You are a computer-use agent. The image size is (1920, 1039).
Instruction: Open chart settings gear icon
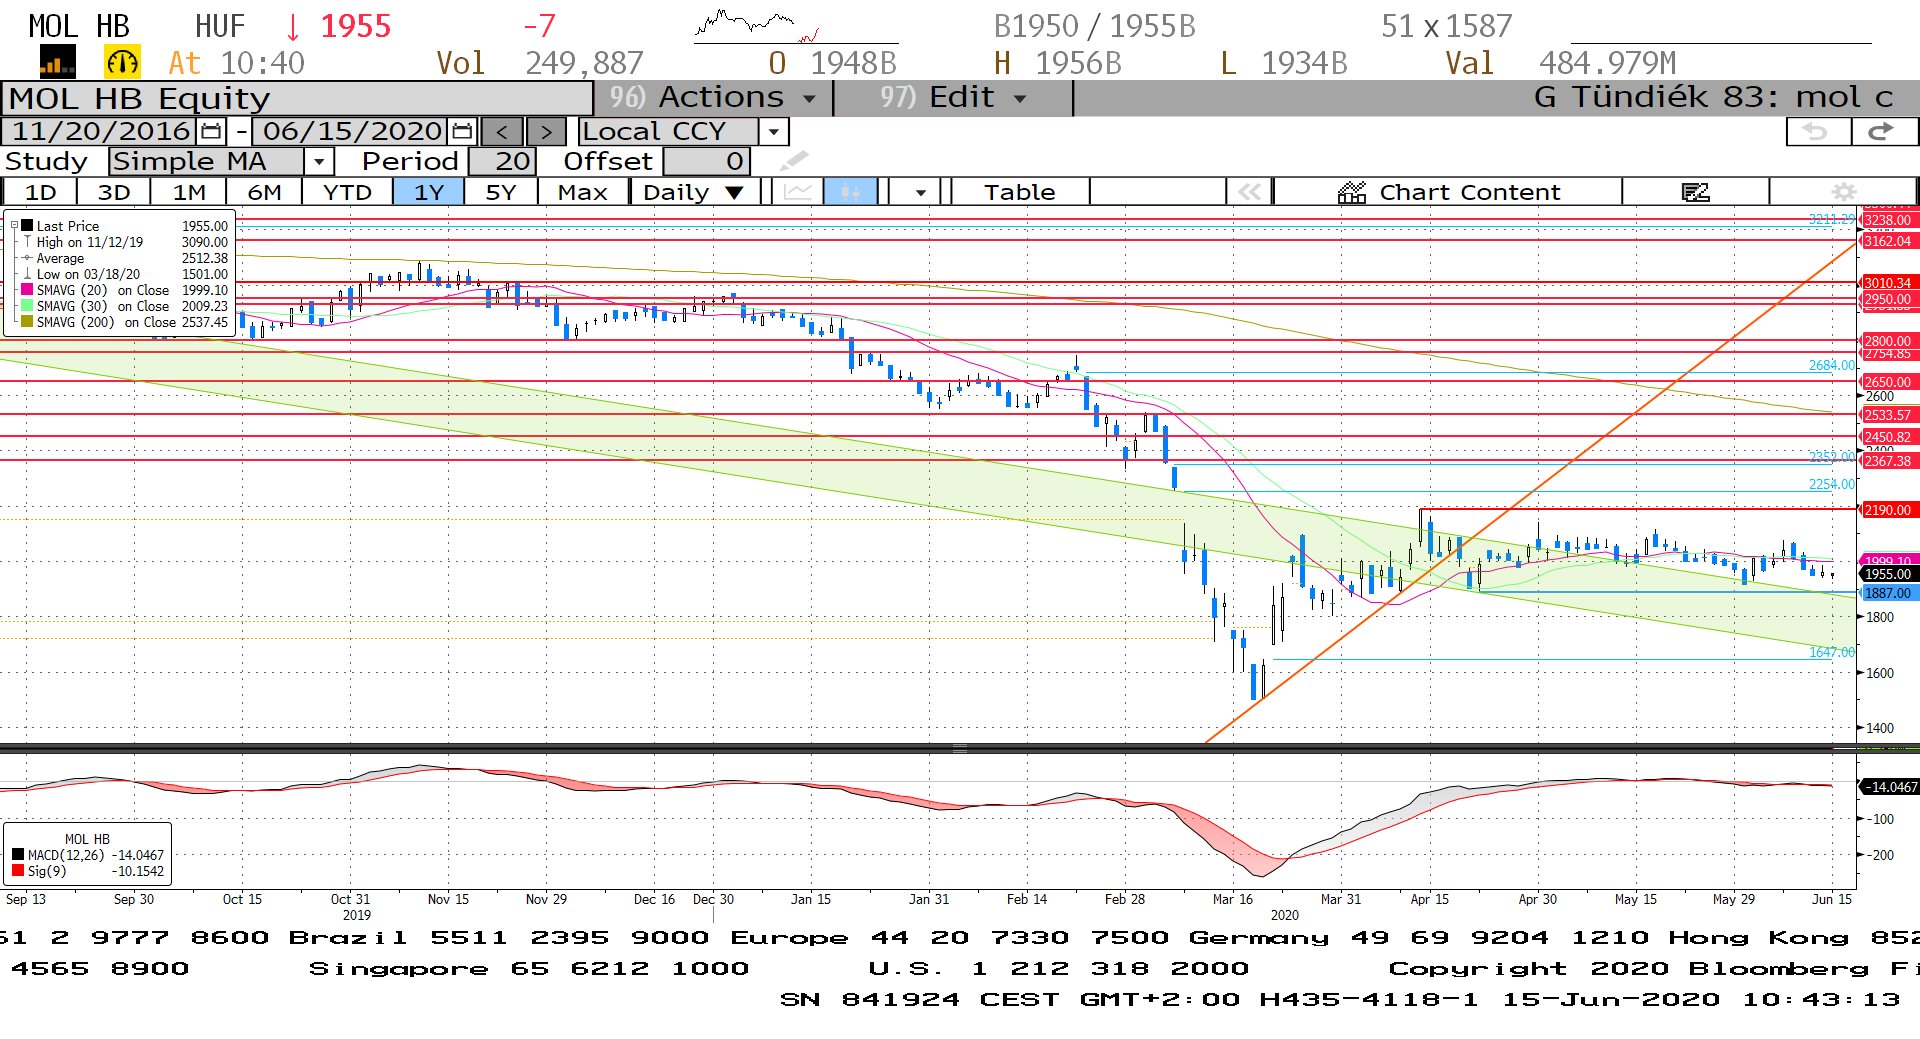(1843, 192)
